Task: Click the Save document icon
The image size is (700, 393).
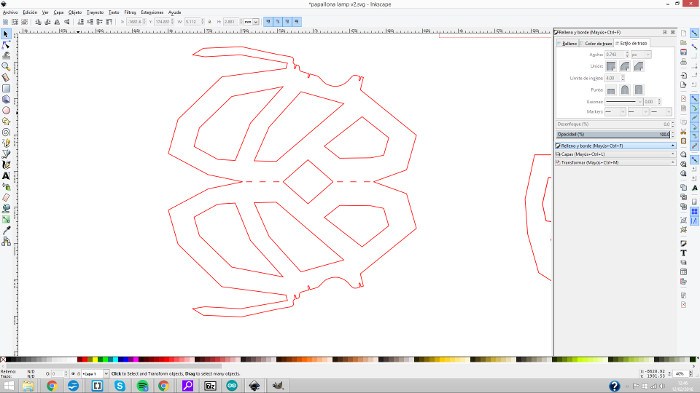Action: tap(683, 52)
